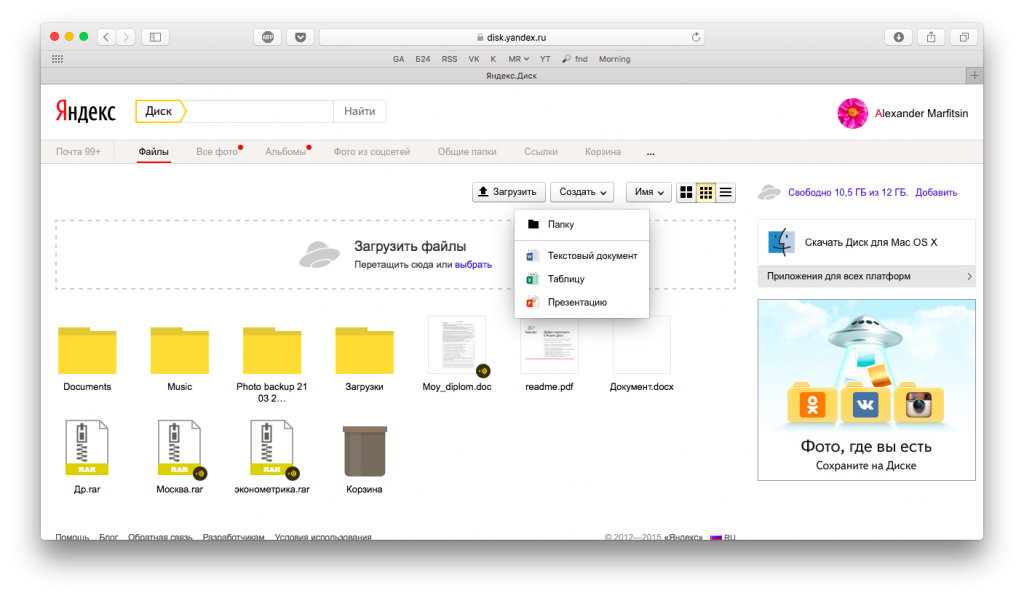
Task: Create a Текстовый документ
Action: click(582, 256)
